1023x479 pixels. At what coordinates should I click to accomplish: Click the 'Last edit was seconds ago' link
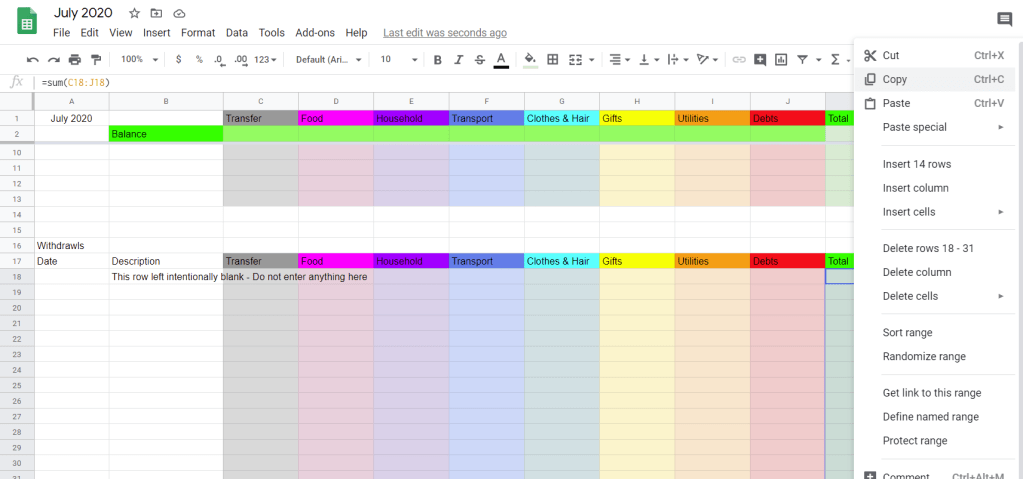(444, 33)
